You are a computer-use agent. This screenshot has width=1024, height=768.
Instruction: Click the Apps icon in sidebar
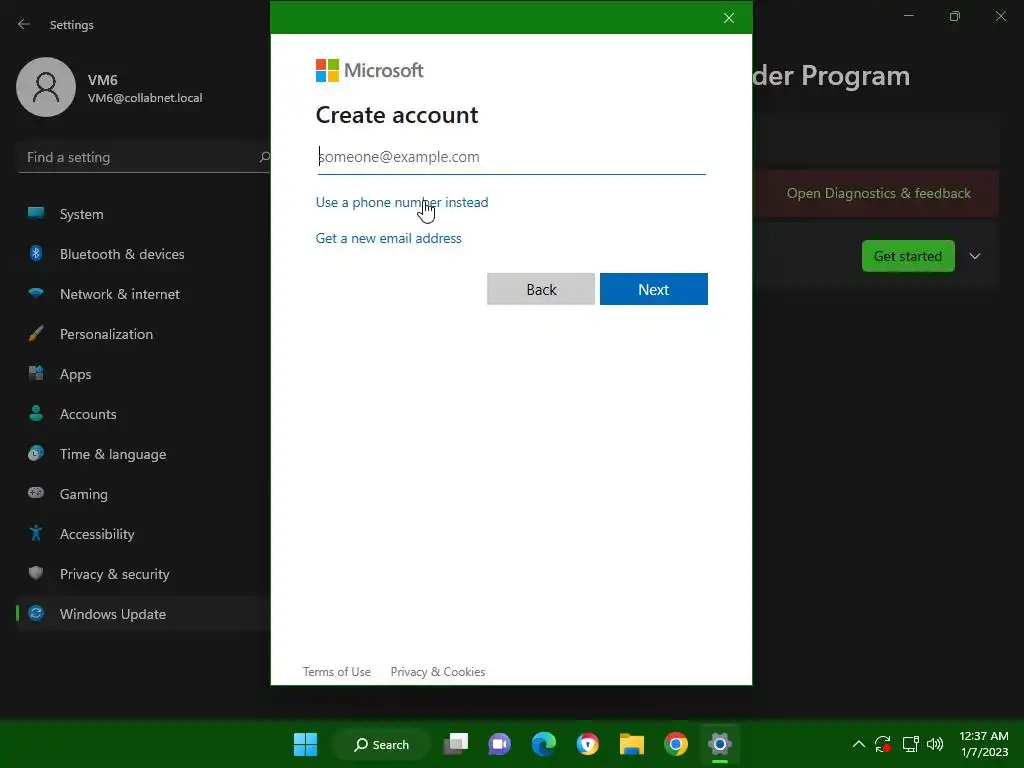pos(36,374)
